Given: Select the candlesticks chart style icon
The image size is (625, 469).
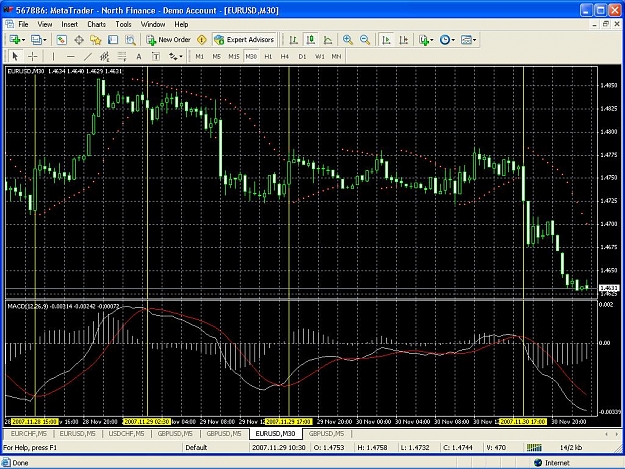Looking at the screenshot, I should pos(311,40).
